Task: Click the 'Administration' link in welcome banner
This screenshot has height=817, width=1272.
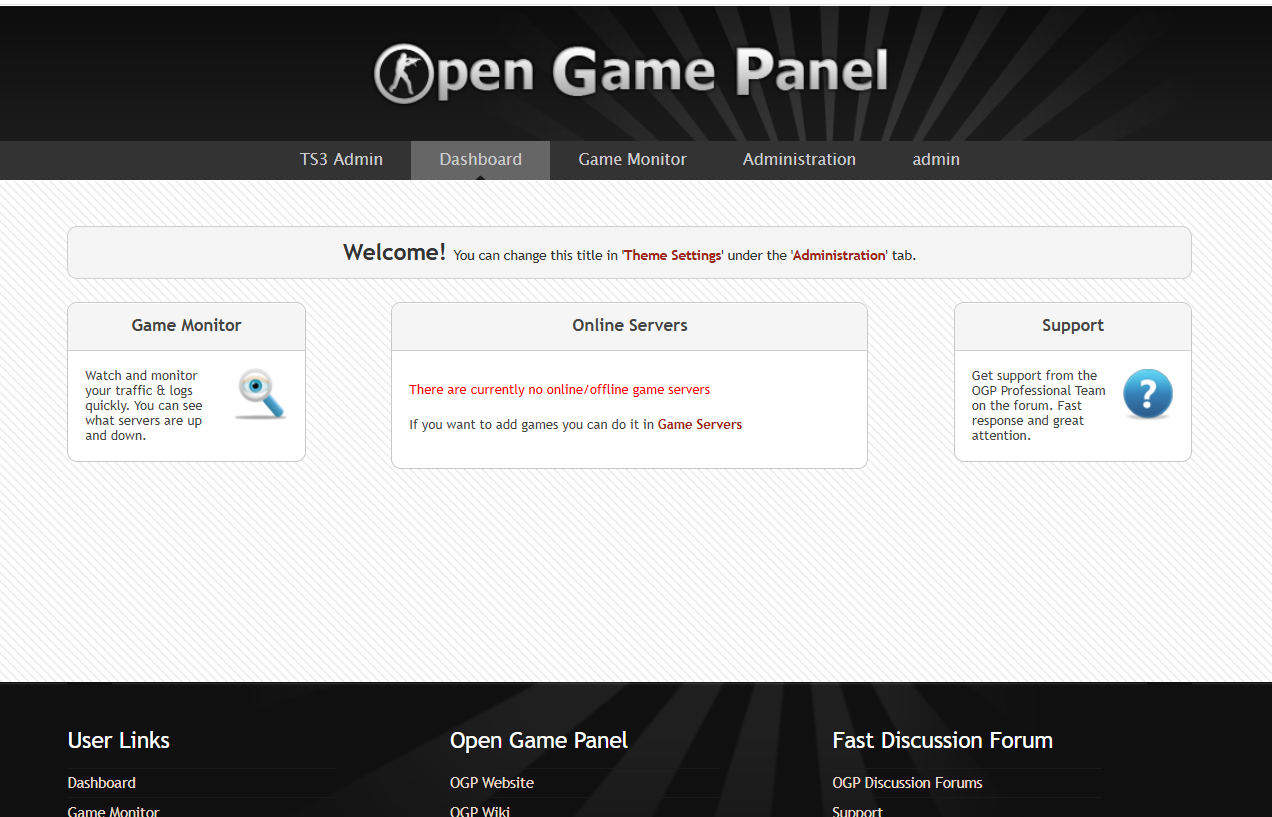Action: click(x=839, y=256)
